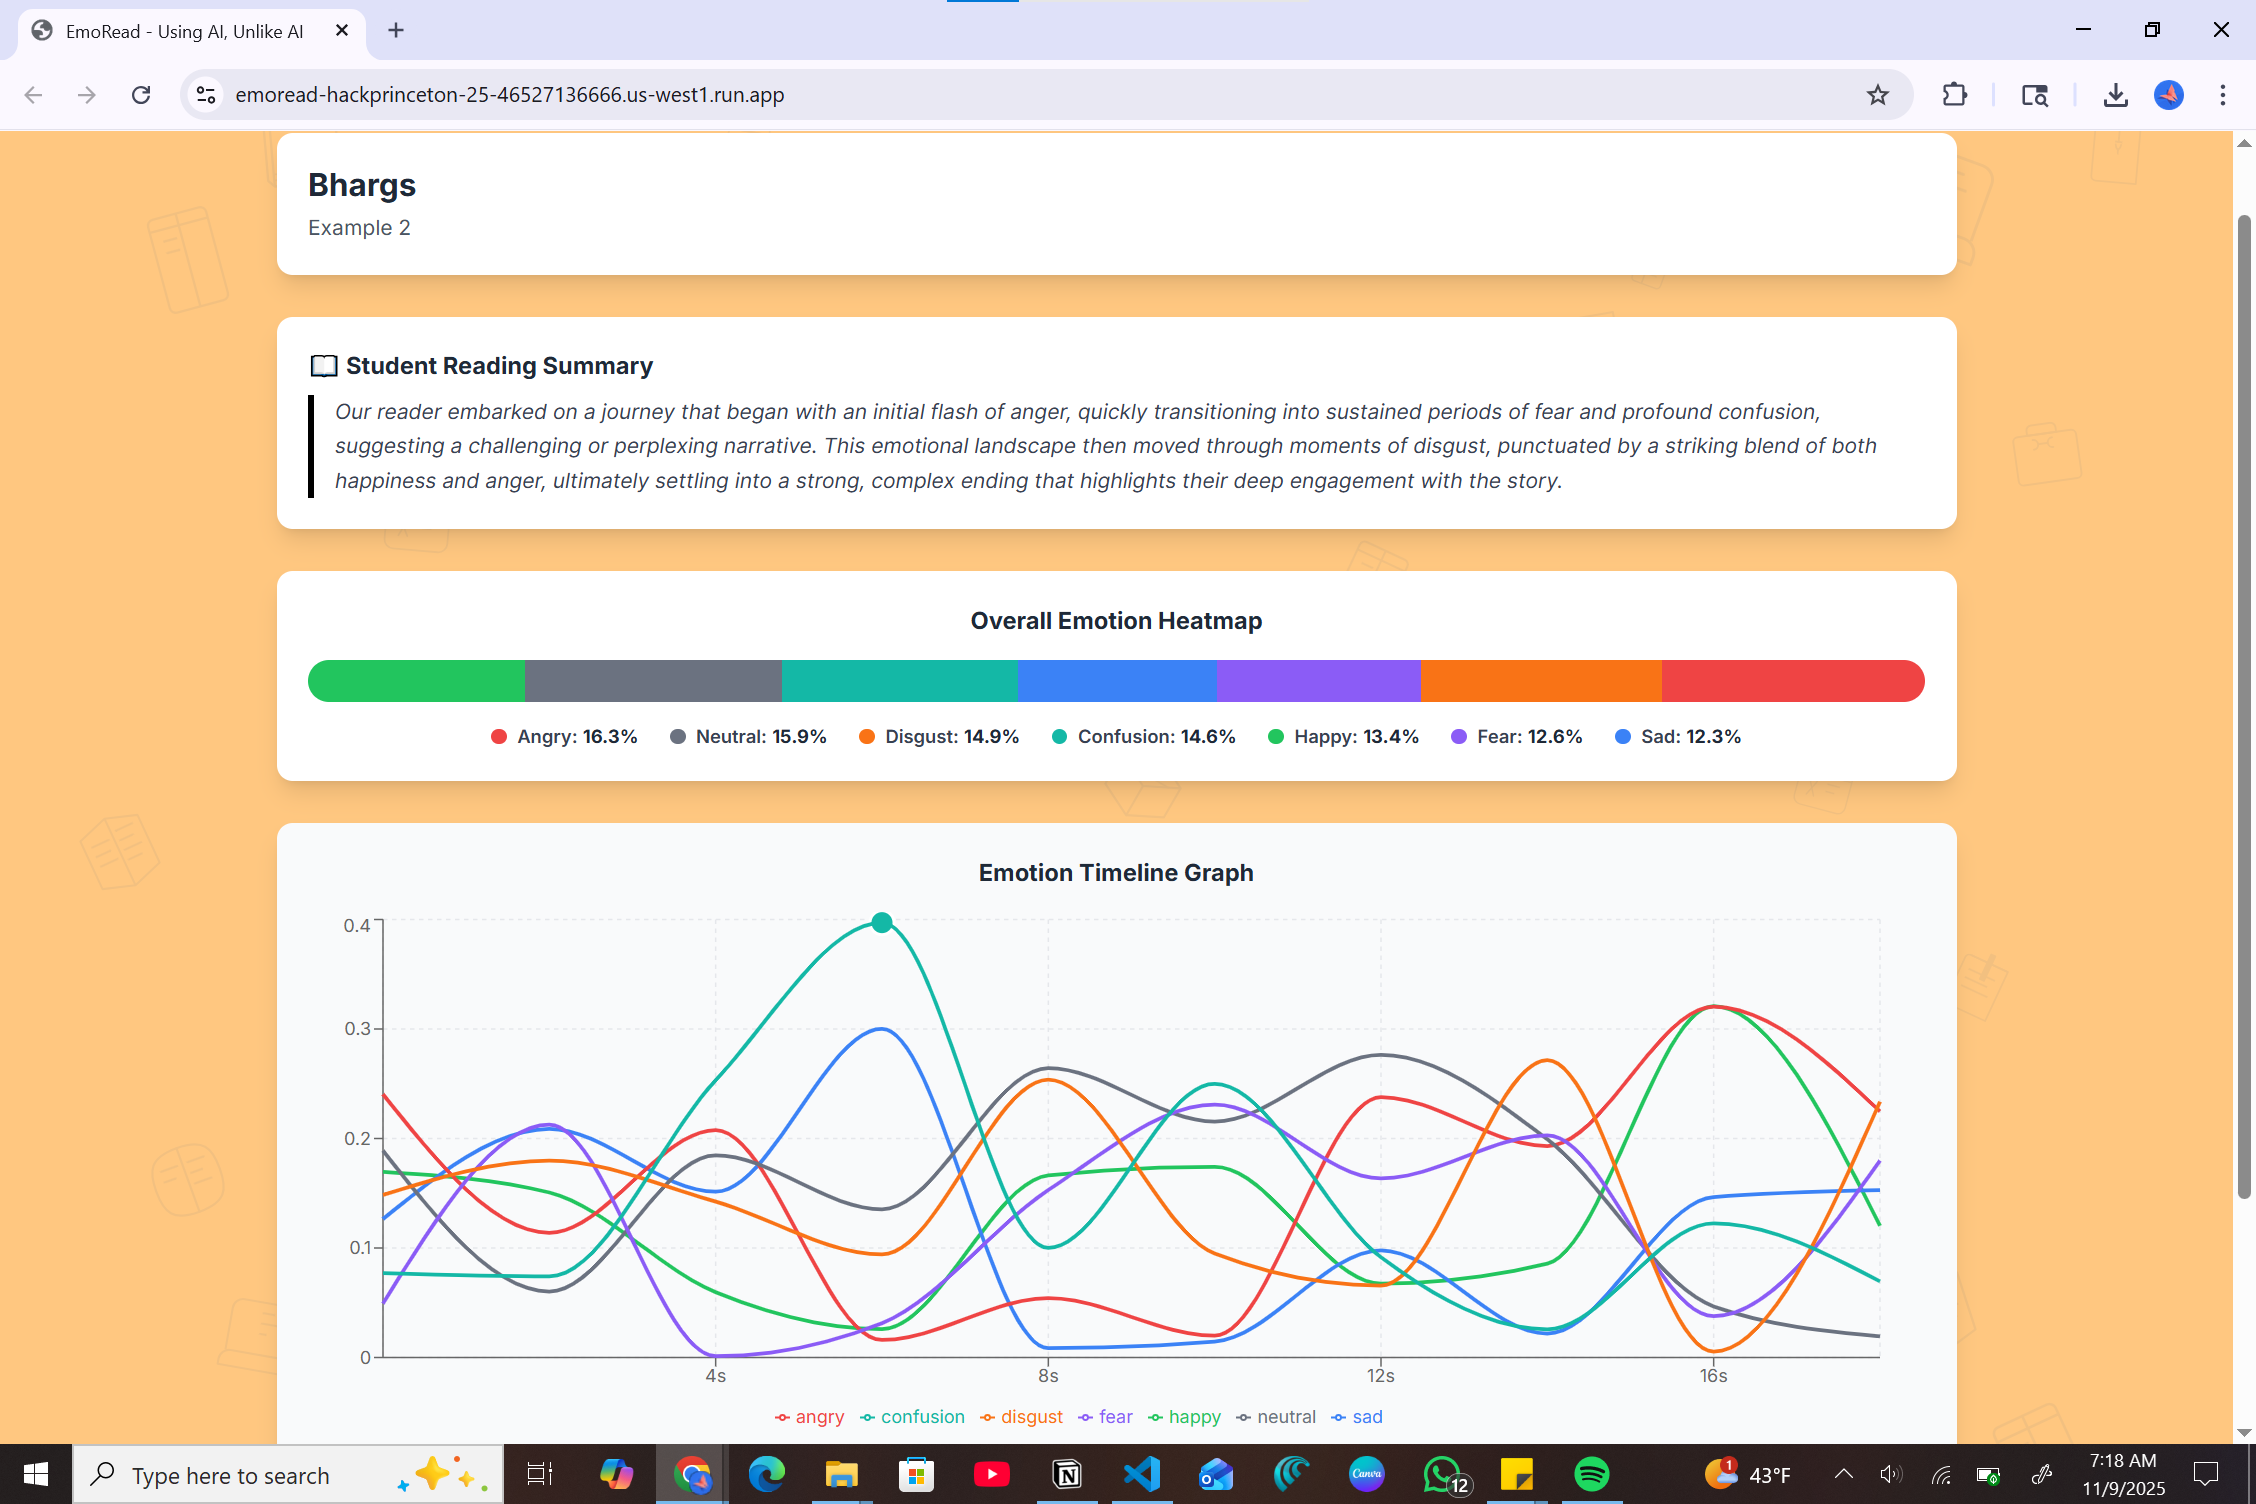The image size is (2256, 1504).
Task: Open Spotify from the taskbar
Action: (1591, 1474)
